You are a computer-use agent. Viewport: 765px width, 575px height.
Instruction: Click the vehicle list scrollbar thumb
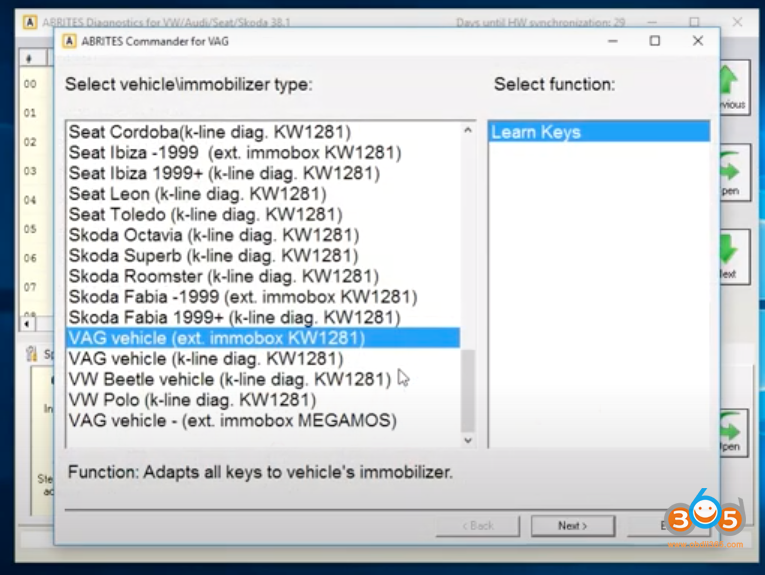[468, 390]
